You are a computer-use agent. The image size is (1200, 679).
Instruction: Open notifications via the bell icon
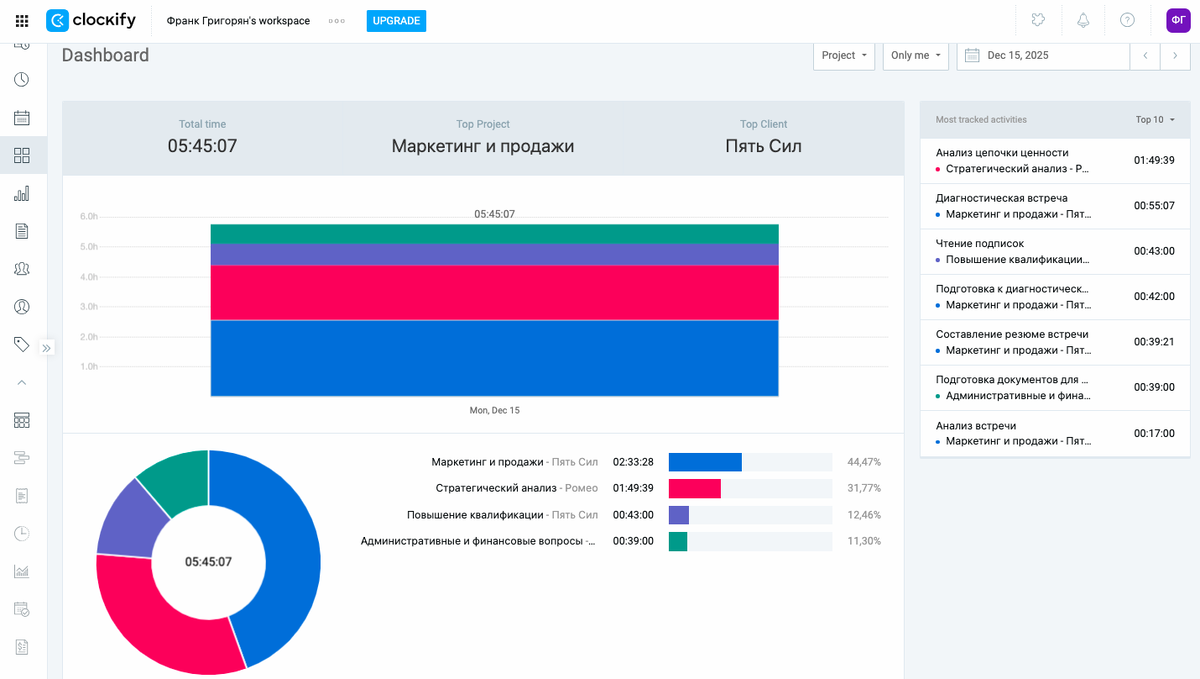click(x=1083, y=20)
